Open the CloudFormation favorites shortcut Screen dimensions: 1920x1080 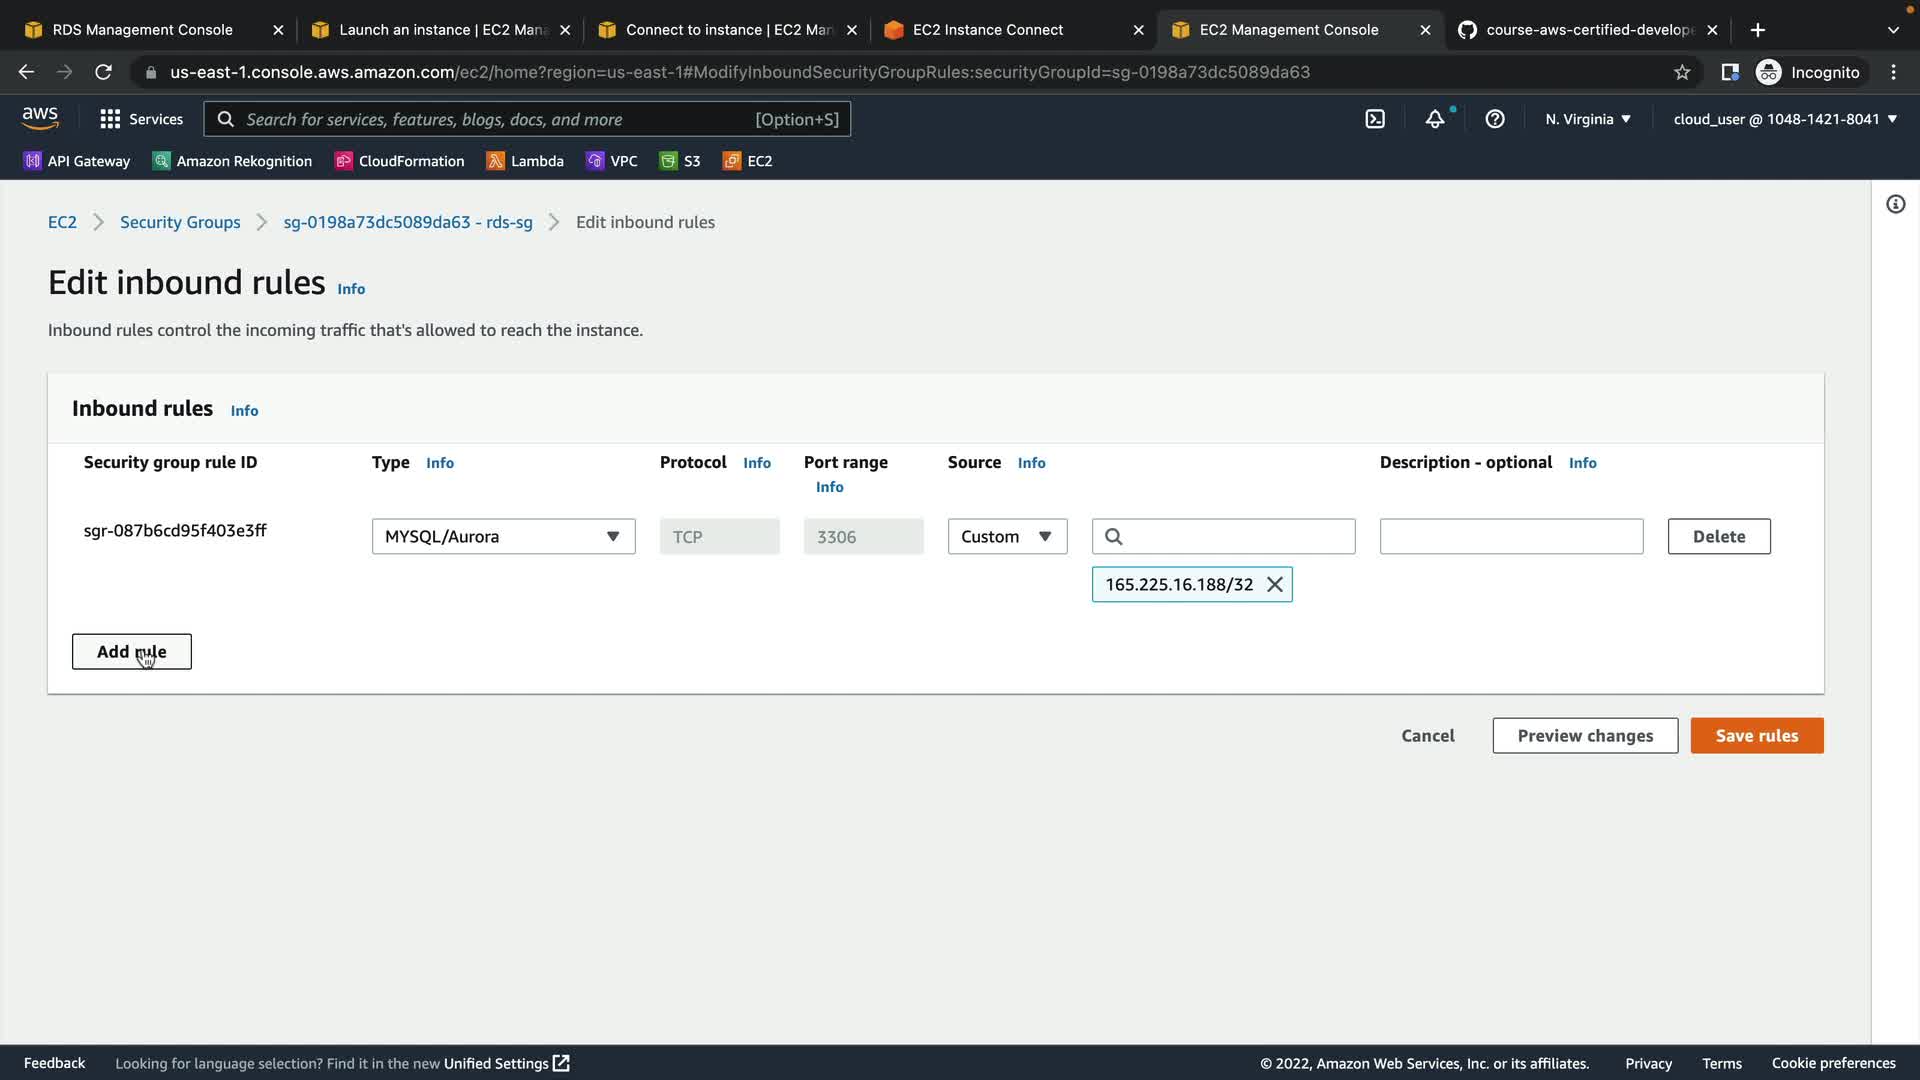click(399, 161)
